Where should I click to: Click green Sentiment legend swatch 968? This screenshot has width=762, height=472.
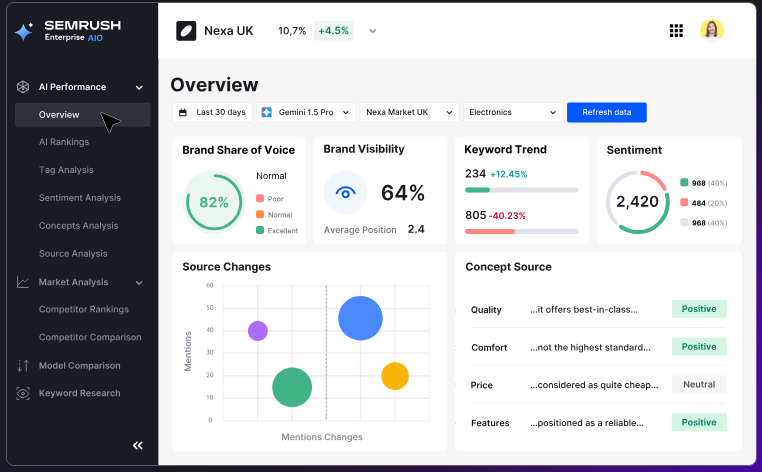coord(684,182)
